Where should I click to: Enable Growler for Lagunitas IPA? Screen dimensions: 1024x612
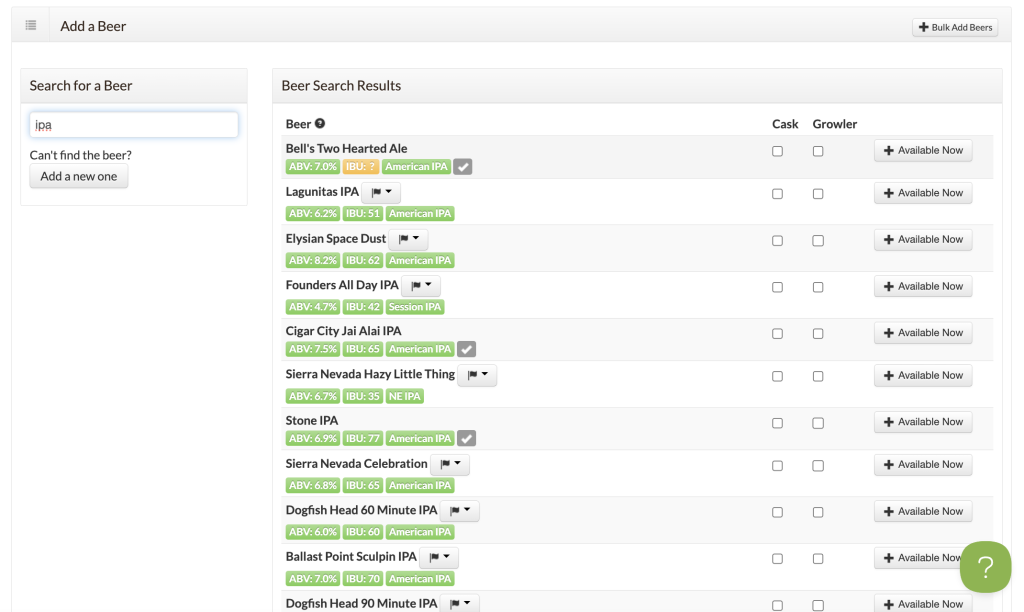pos(818,194)
